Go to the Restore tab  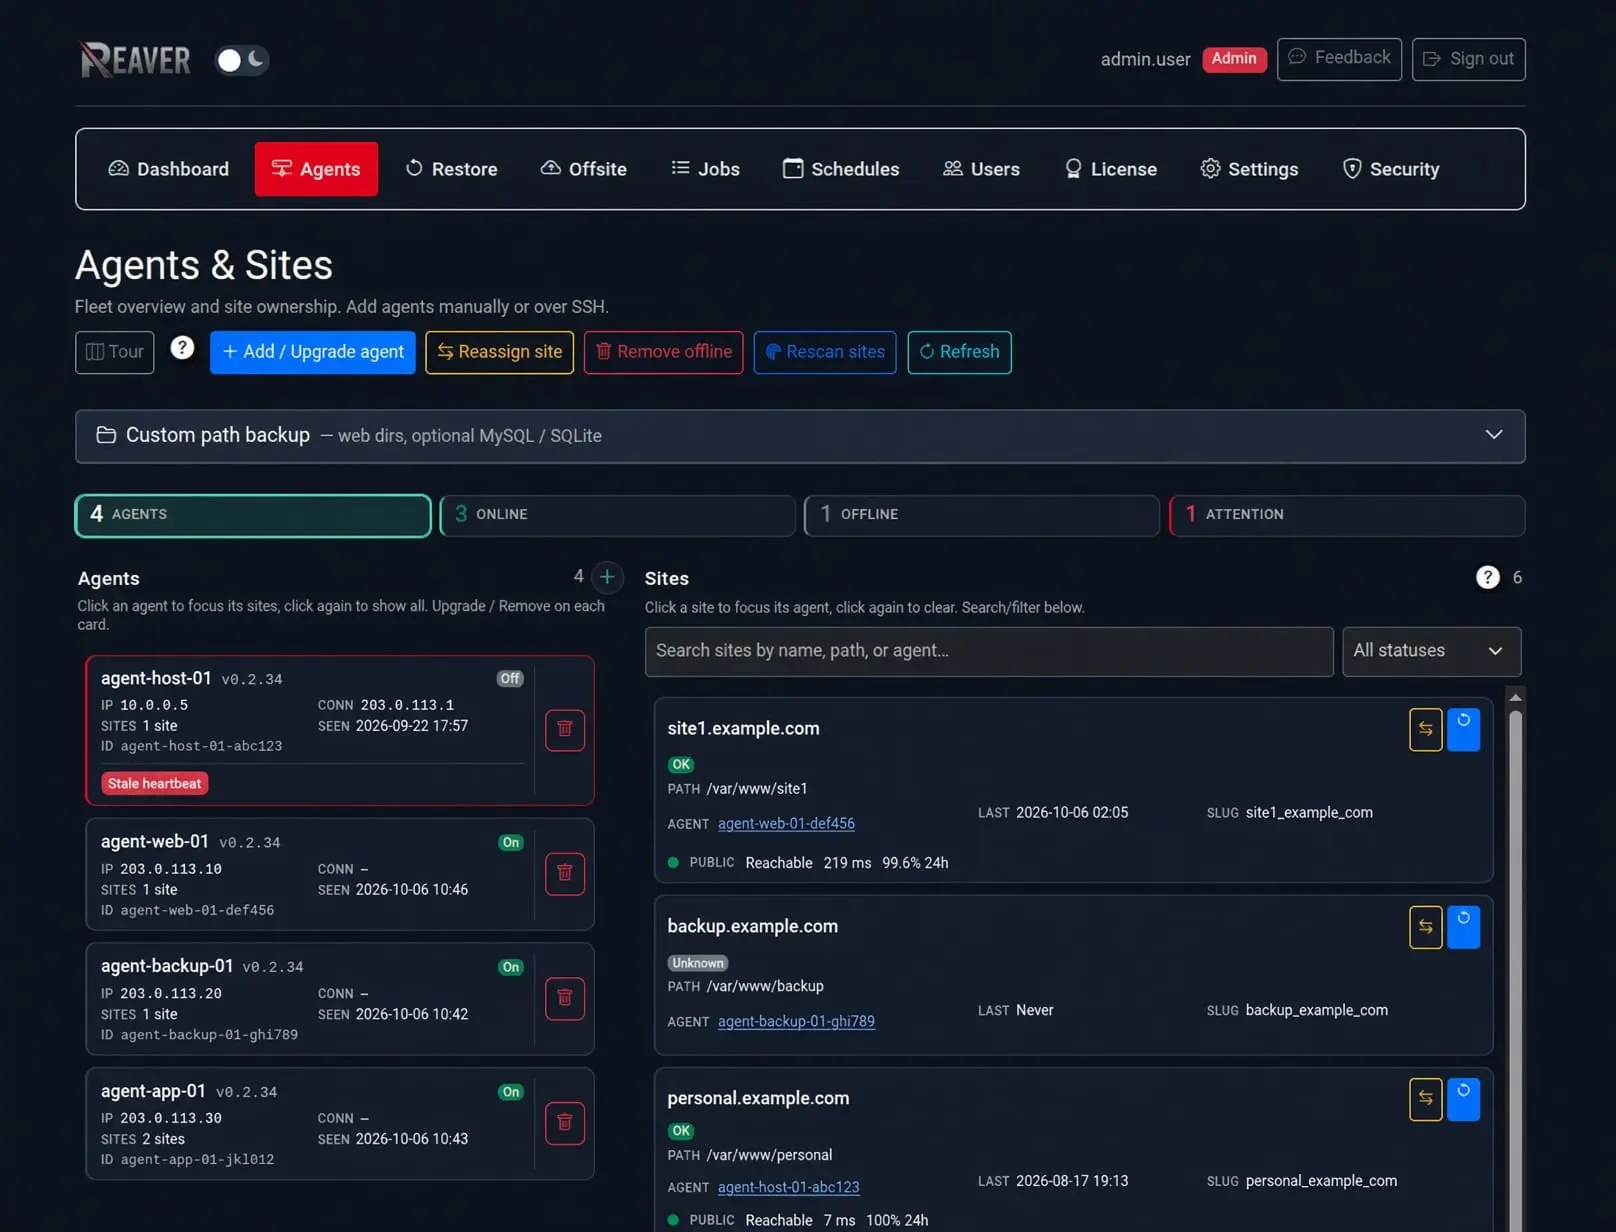click(451, 169)
